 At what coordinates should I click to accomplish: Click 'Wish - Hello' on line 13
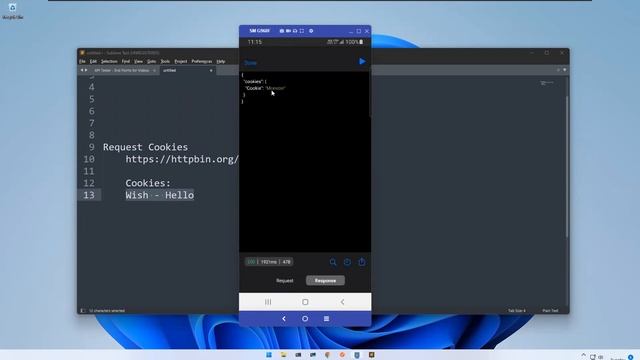(x=160, y=195)
